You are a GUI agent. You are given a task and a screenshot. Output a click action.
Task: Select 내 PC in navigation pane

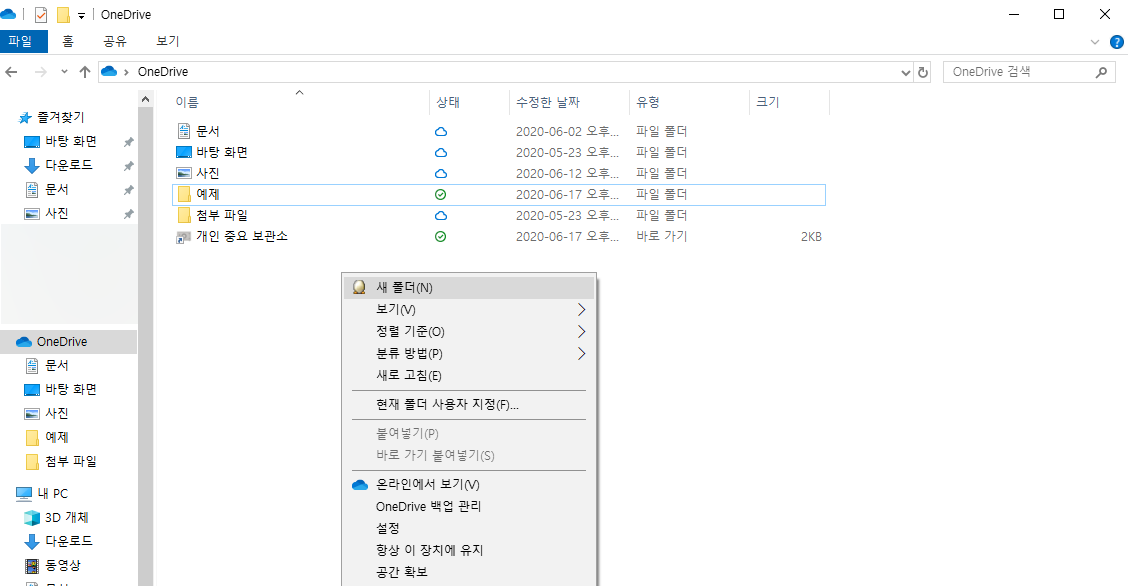(x=52, y=494)
